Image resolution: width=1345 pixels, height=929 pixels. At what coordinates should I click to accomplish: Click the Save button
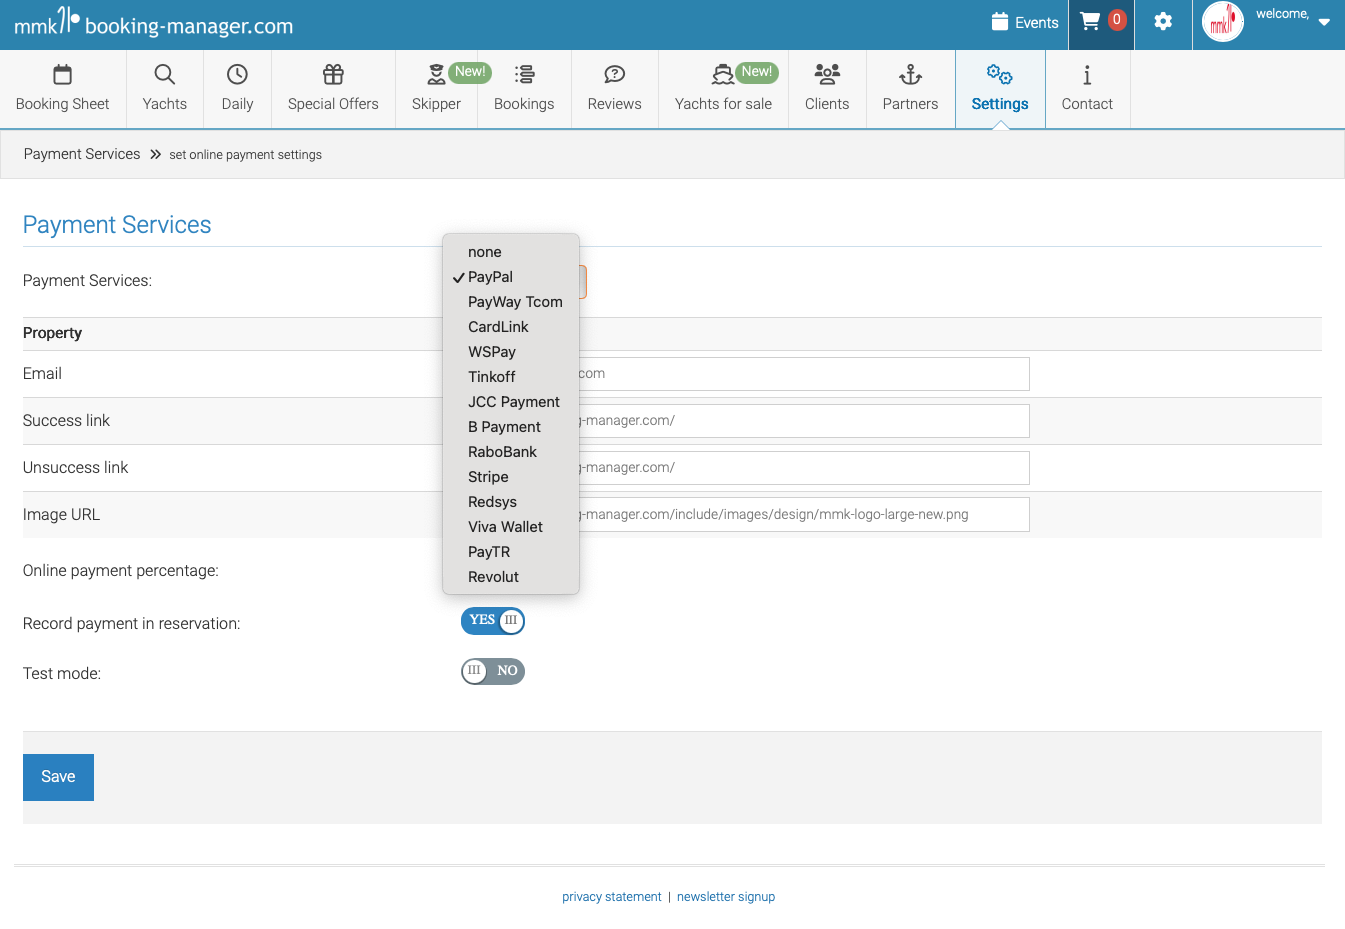pos(58,777)
